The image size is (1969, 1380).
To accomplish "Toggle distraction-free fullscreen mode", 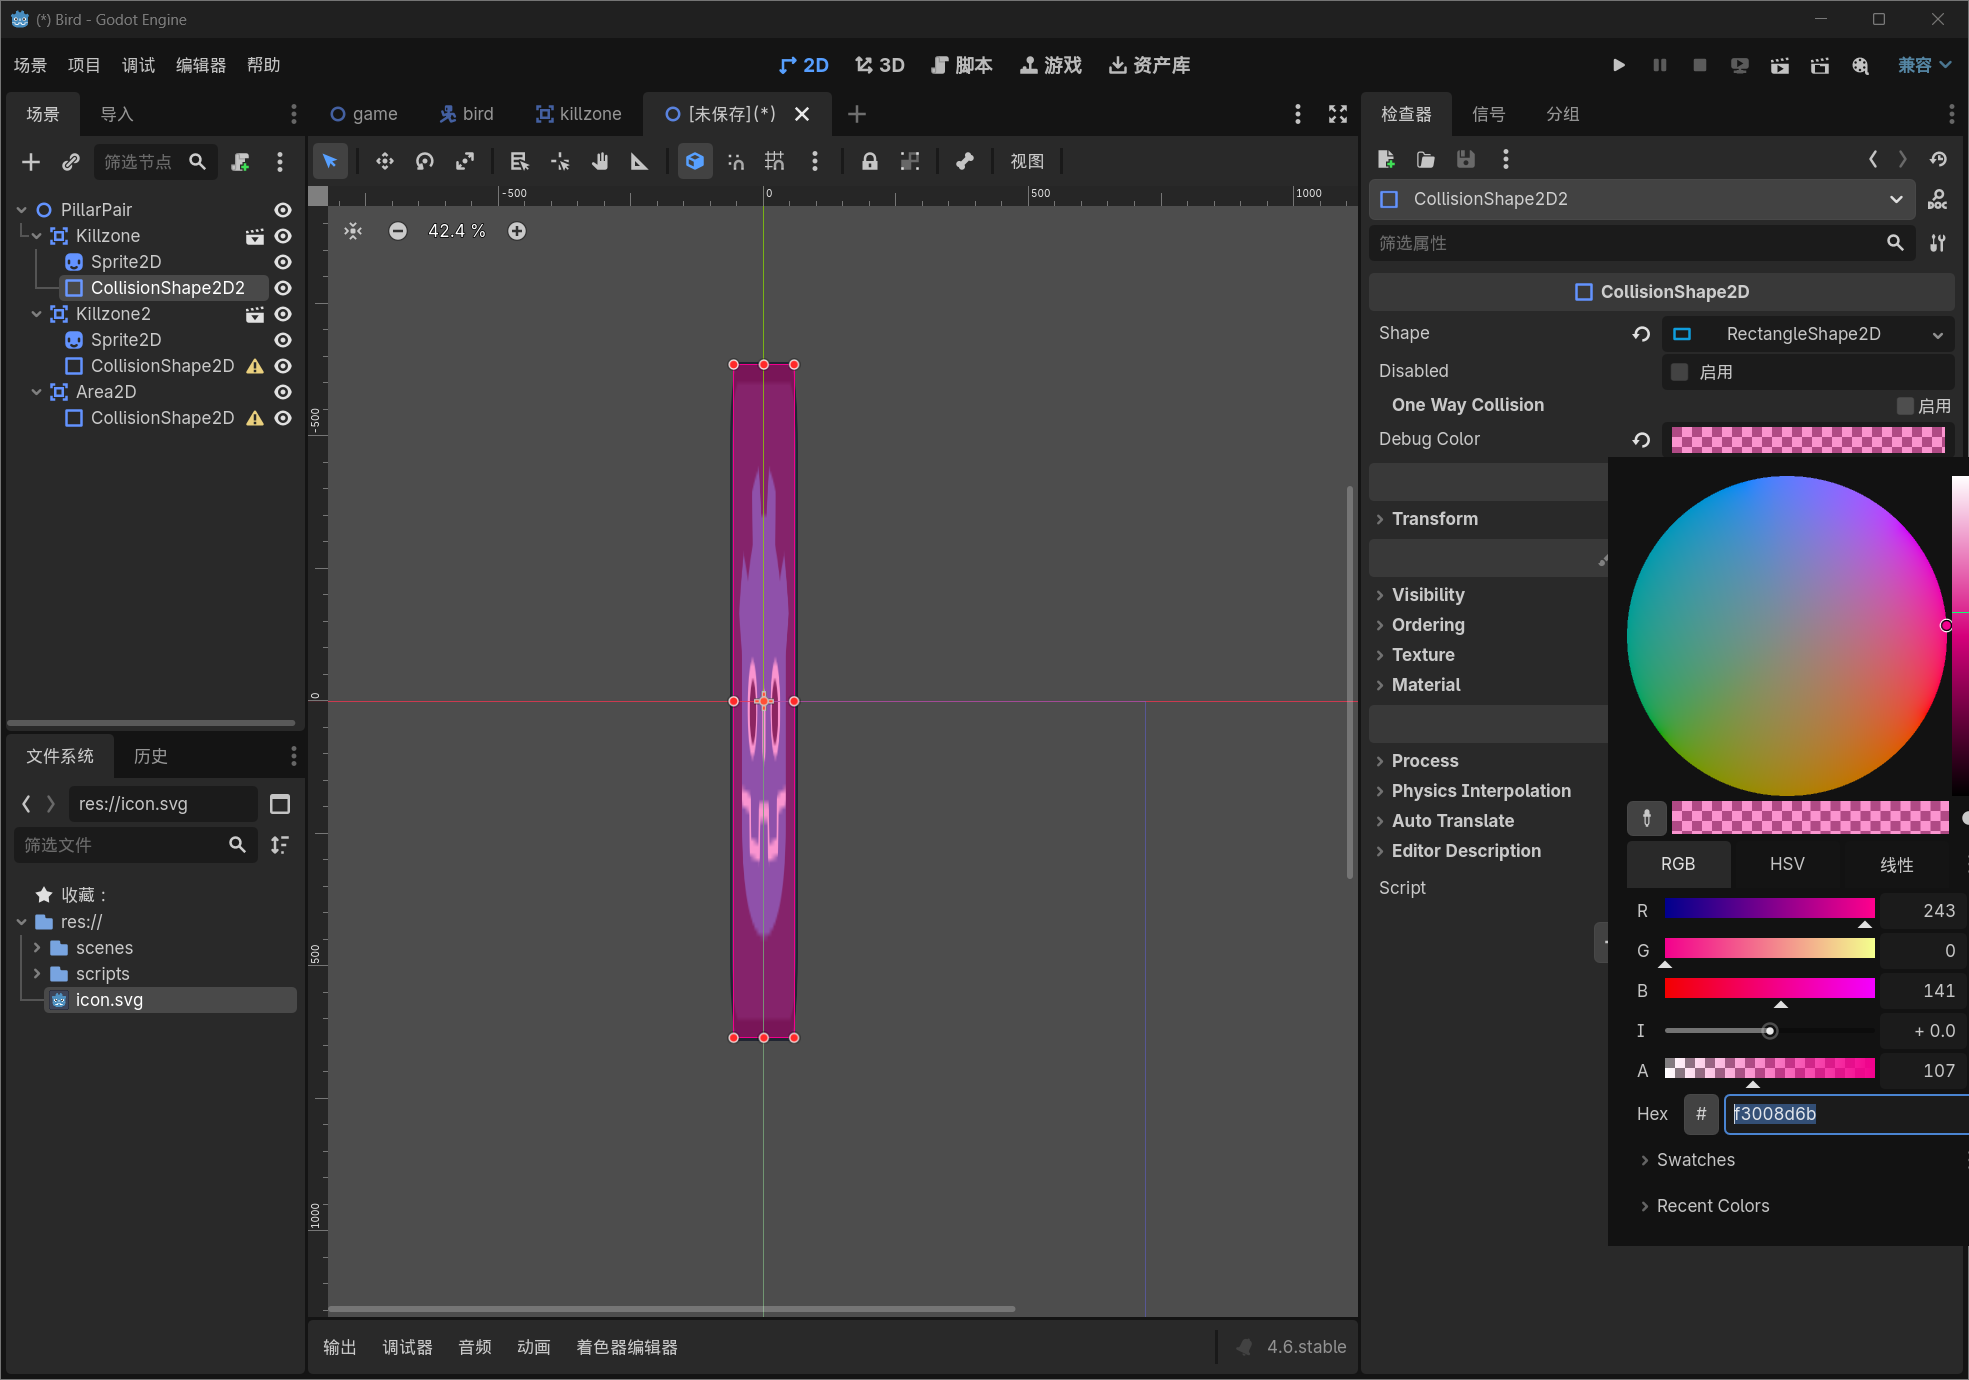I will coord(1338,114).
